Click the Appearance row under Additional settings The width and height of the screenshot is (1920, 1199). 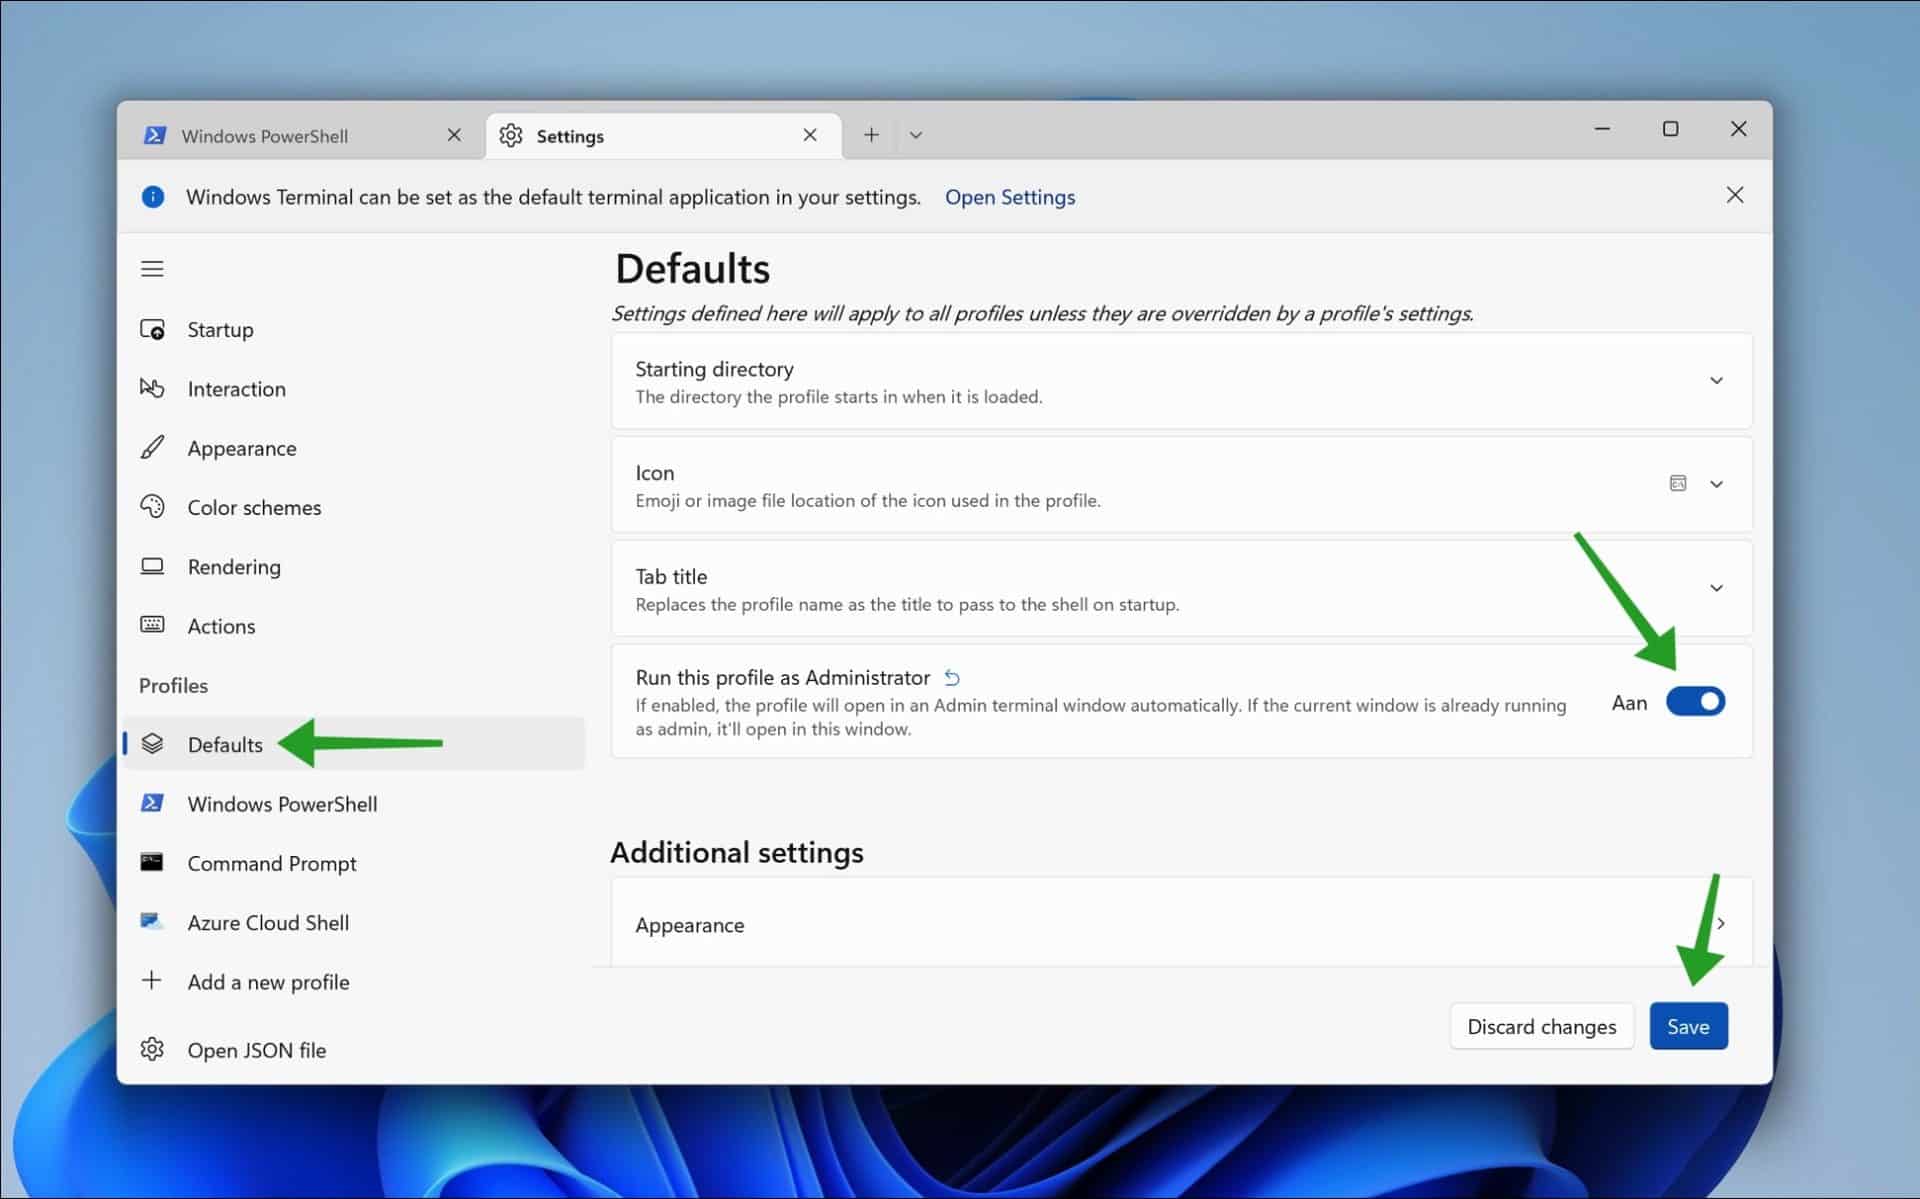coord(1181,923)
